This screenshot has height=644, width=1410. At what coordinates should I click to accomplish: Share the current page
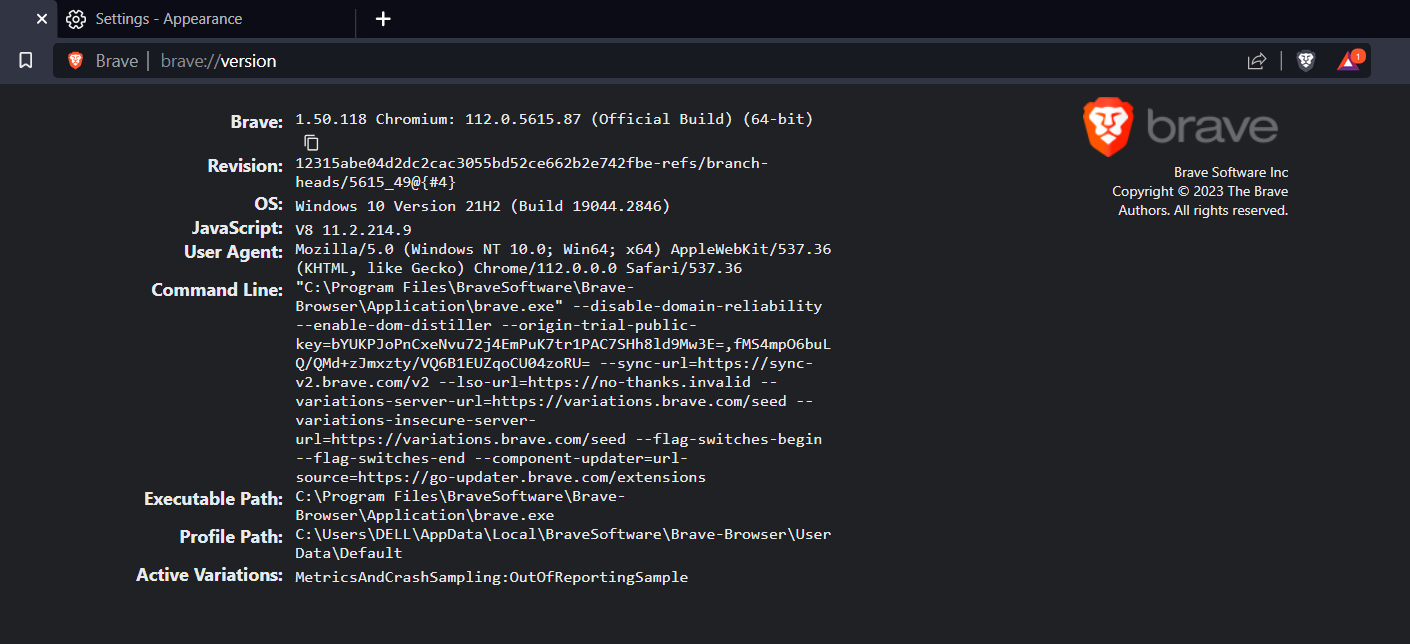[x=1257, y=60]
